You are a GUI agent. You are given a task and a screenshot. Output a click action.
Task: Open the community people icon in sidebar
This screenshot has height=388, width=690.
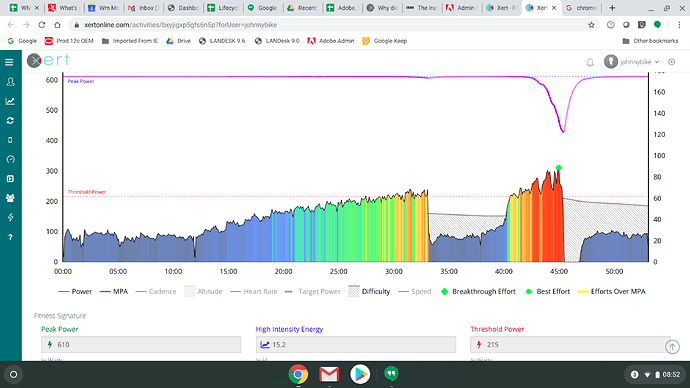[10, 198]
